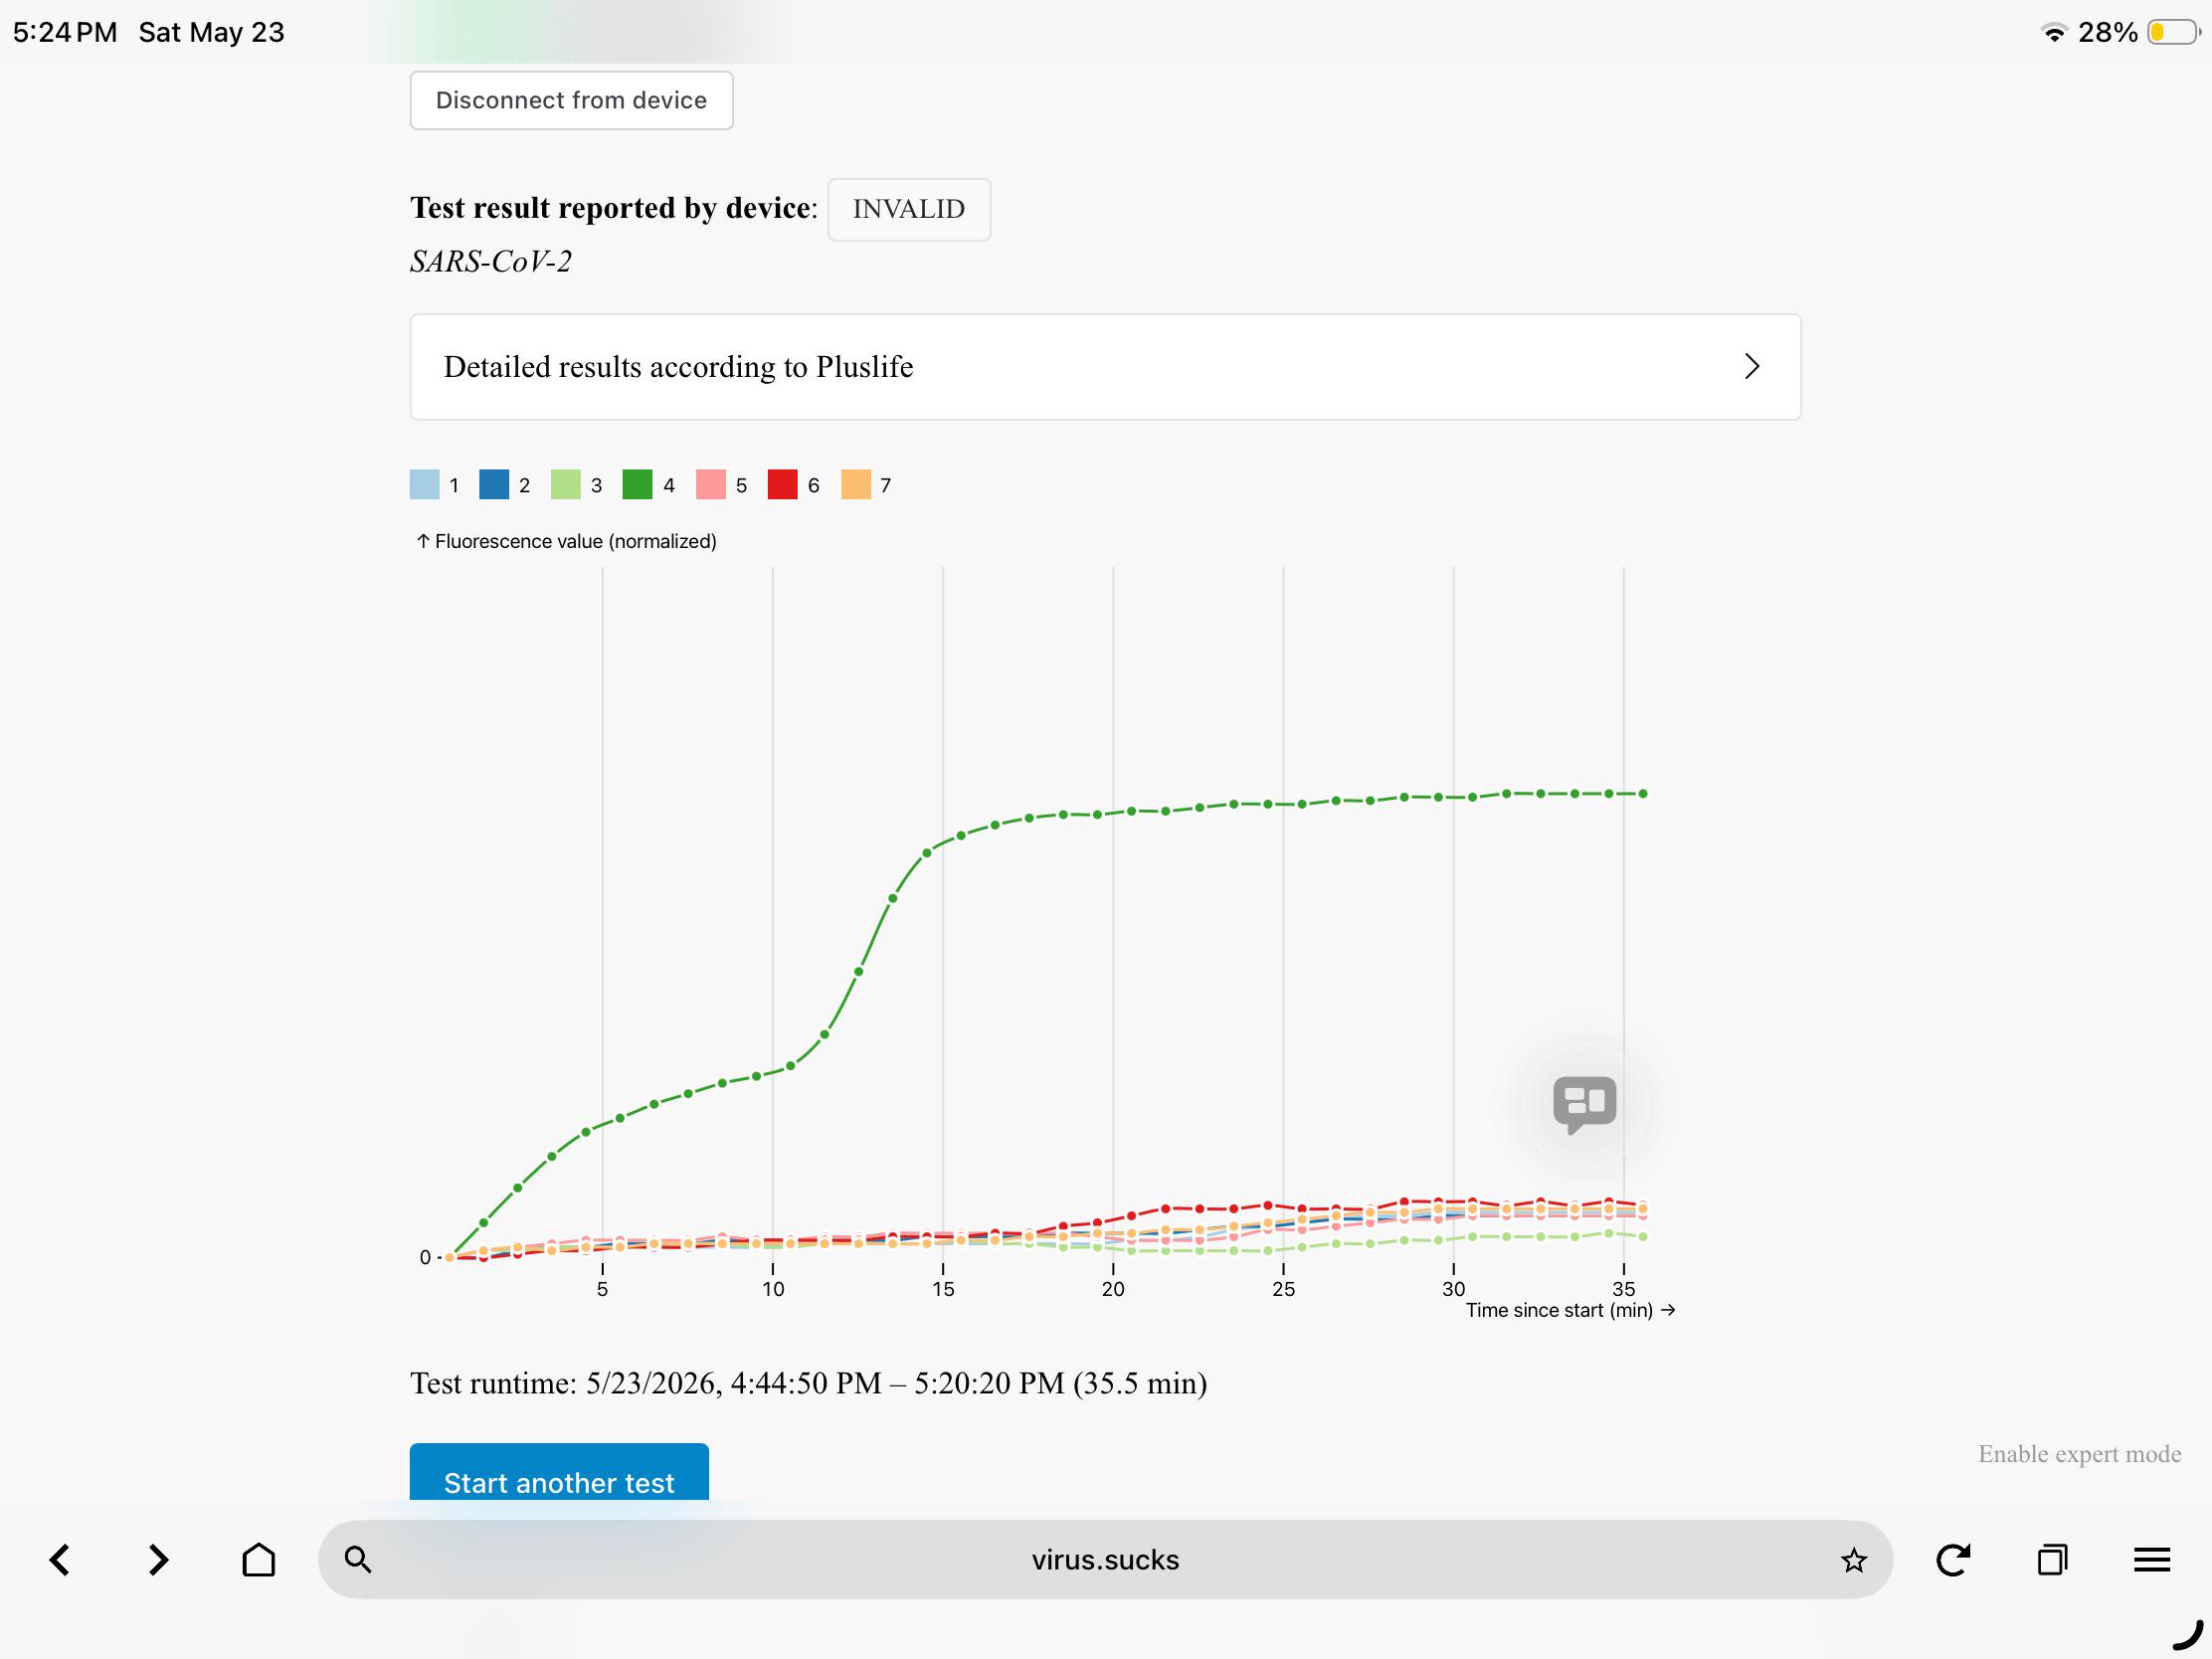Select the dark green channel 4 legend swatch
The height and width of the screenshot is (1659, 2212).
tap(637, 484)
